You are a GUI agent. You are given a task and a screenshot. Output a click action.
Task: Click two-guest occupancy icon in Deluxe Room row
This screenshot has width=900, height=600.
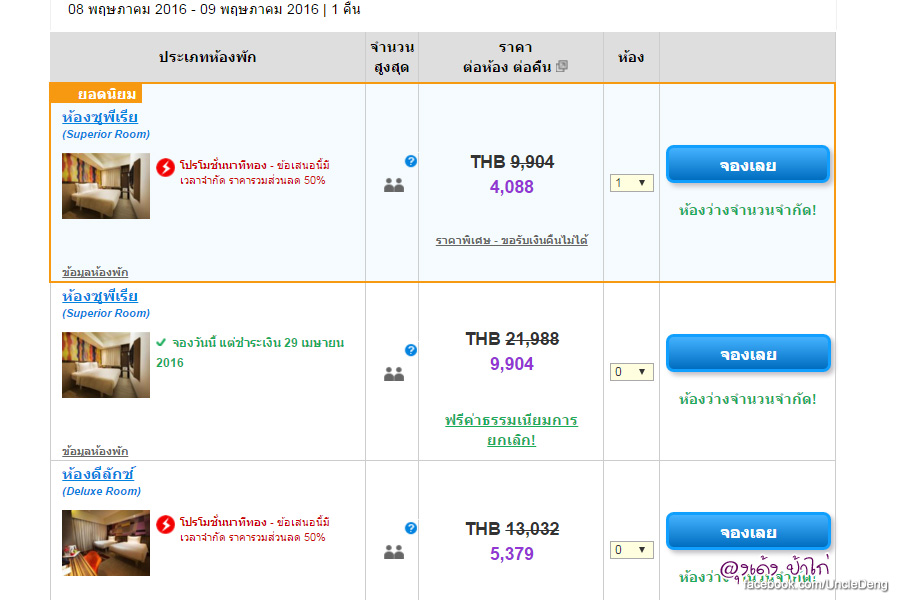pos(394,551)
